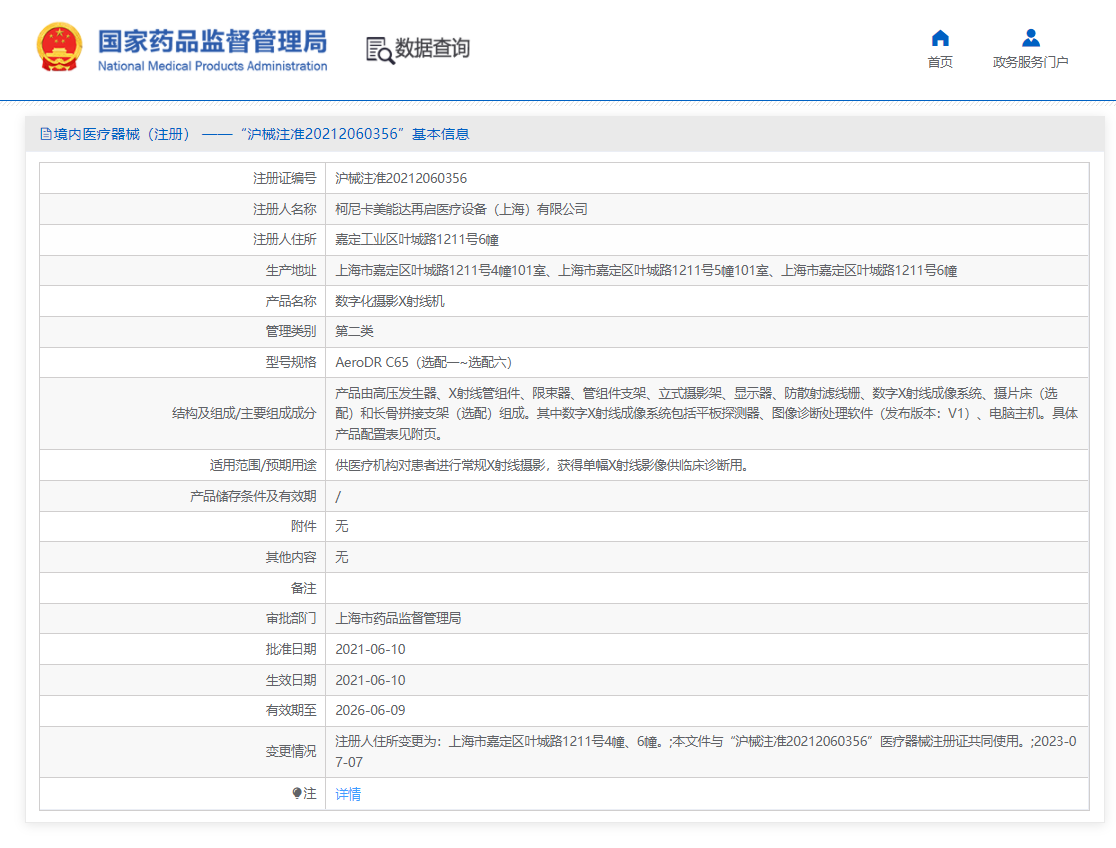Click the 产品名称 row label
Screen dimensions: 1116x848
click(x=291, y=301)
